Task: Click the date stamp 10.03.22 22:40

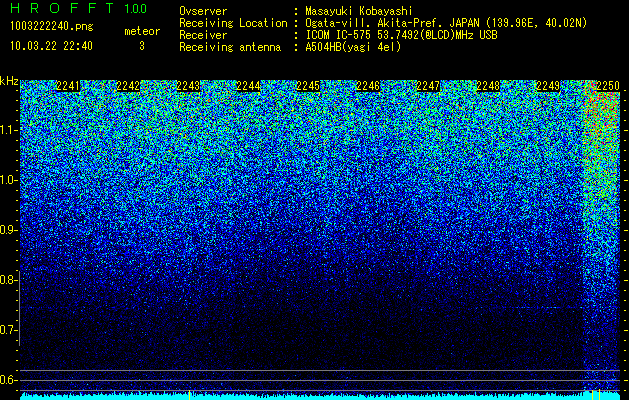Action: pos(51,46)
